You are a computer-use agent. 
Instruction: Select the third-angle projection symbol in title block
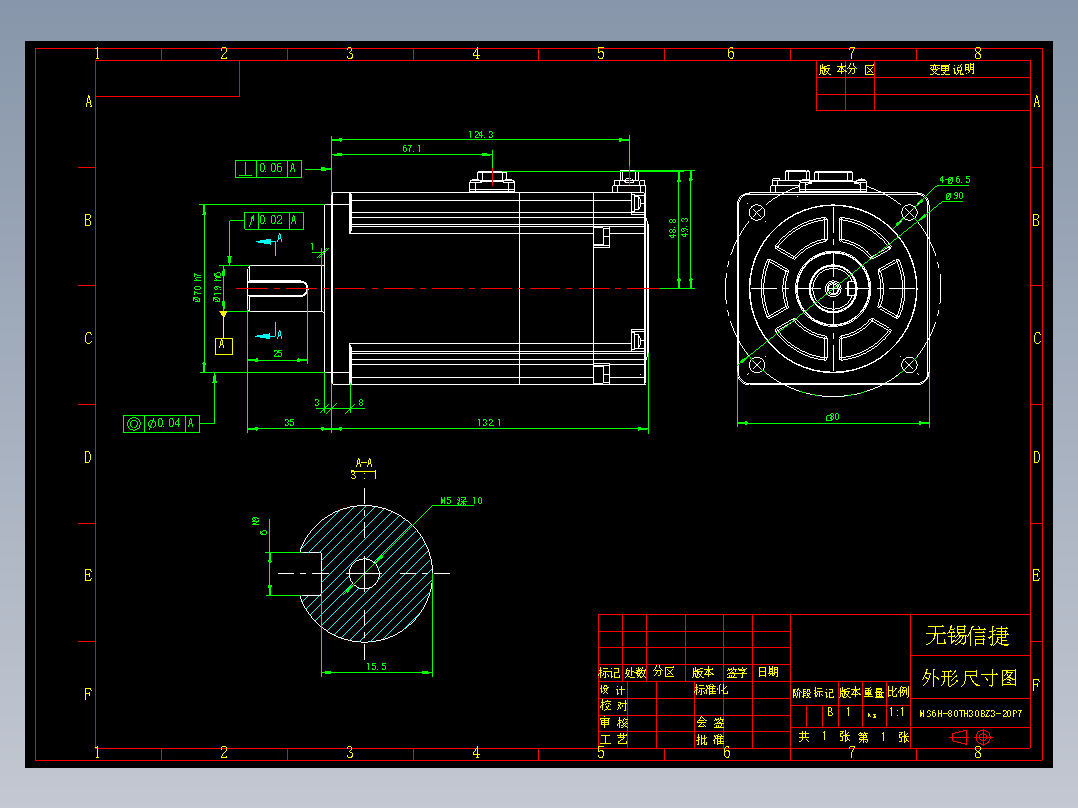tap(959, 737)
